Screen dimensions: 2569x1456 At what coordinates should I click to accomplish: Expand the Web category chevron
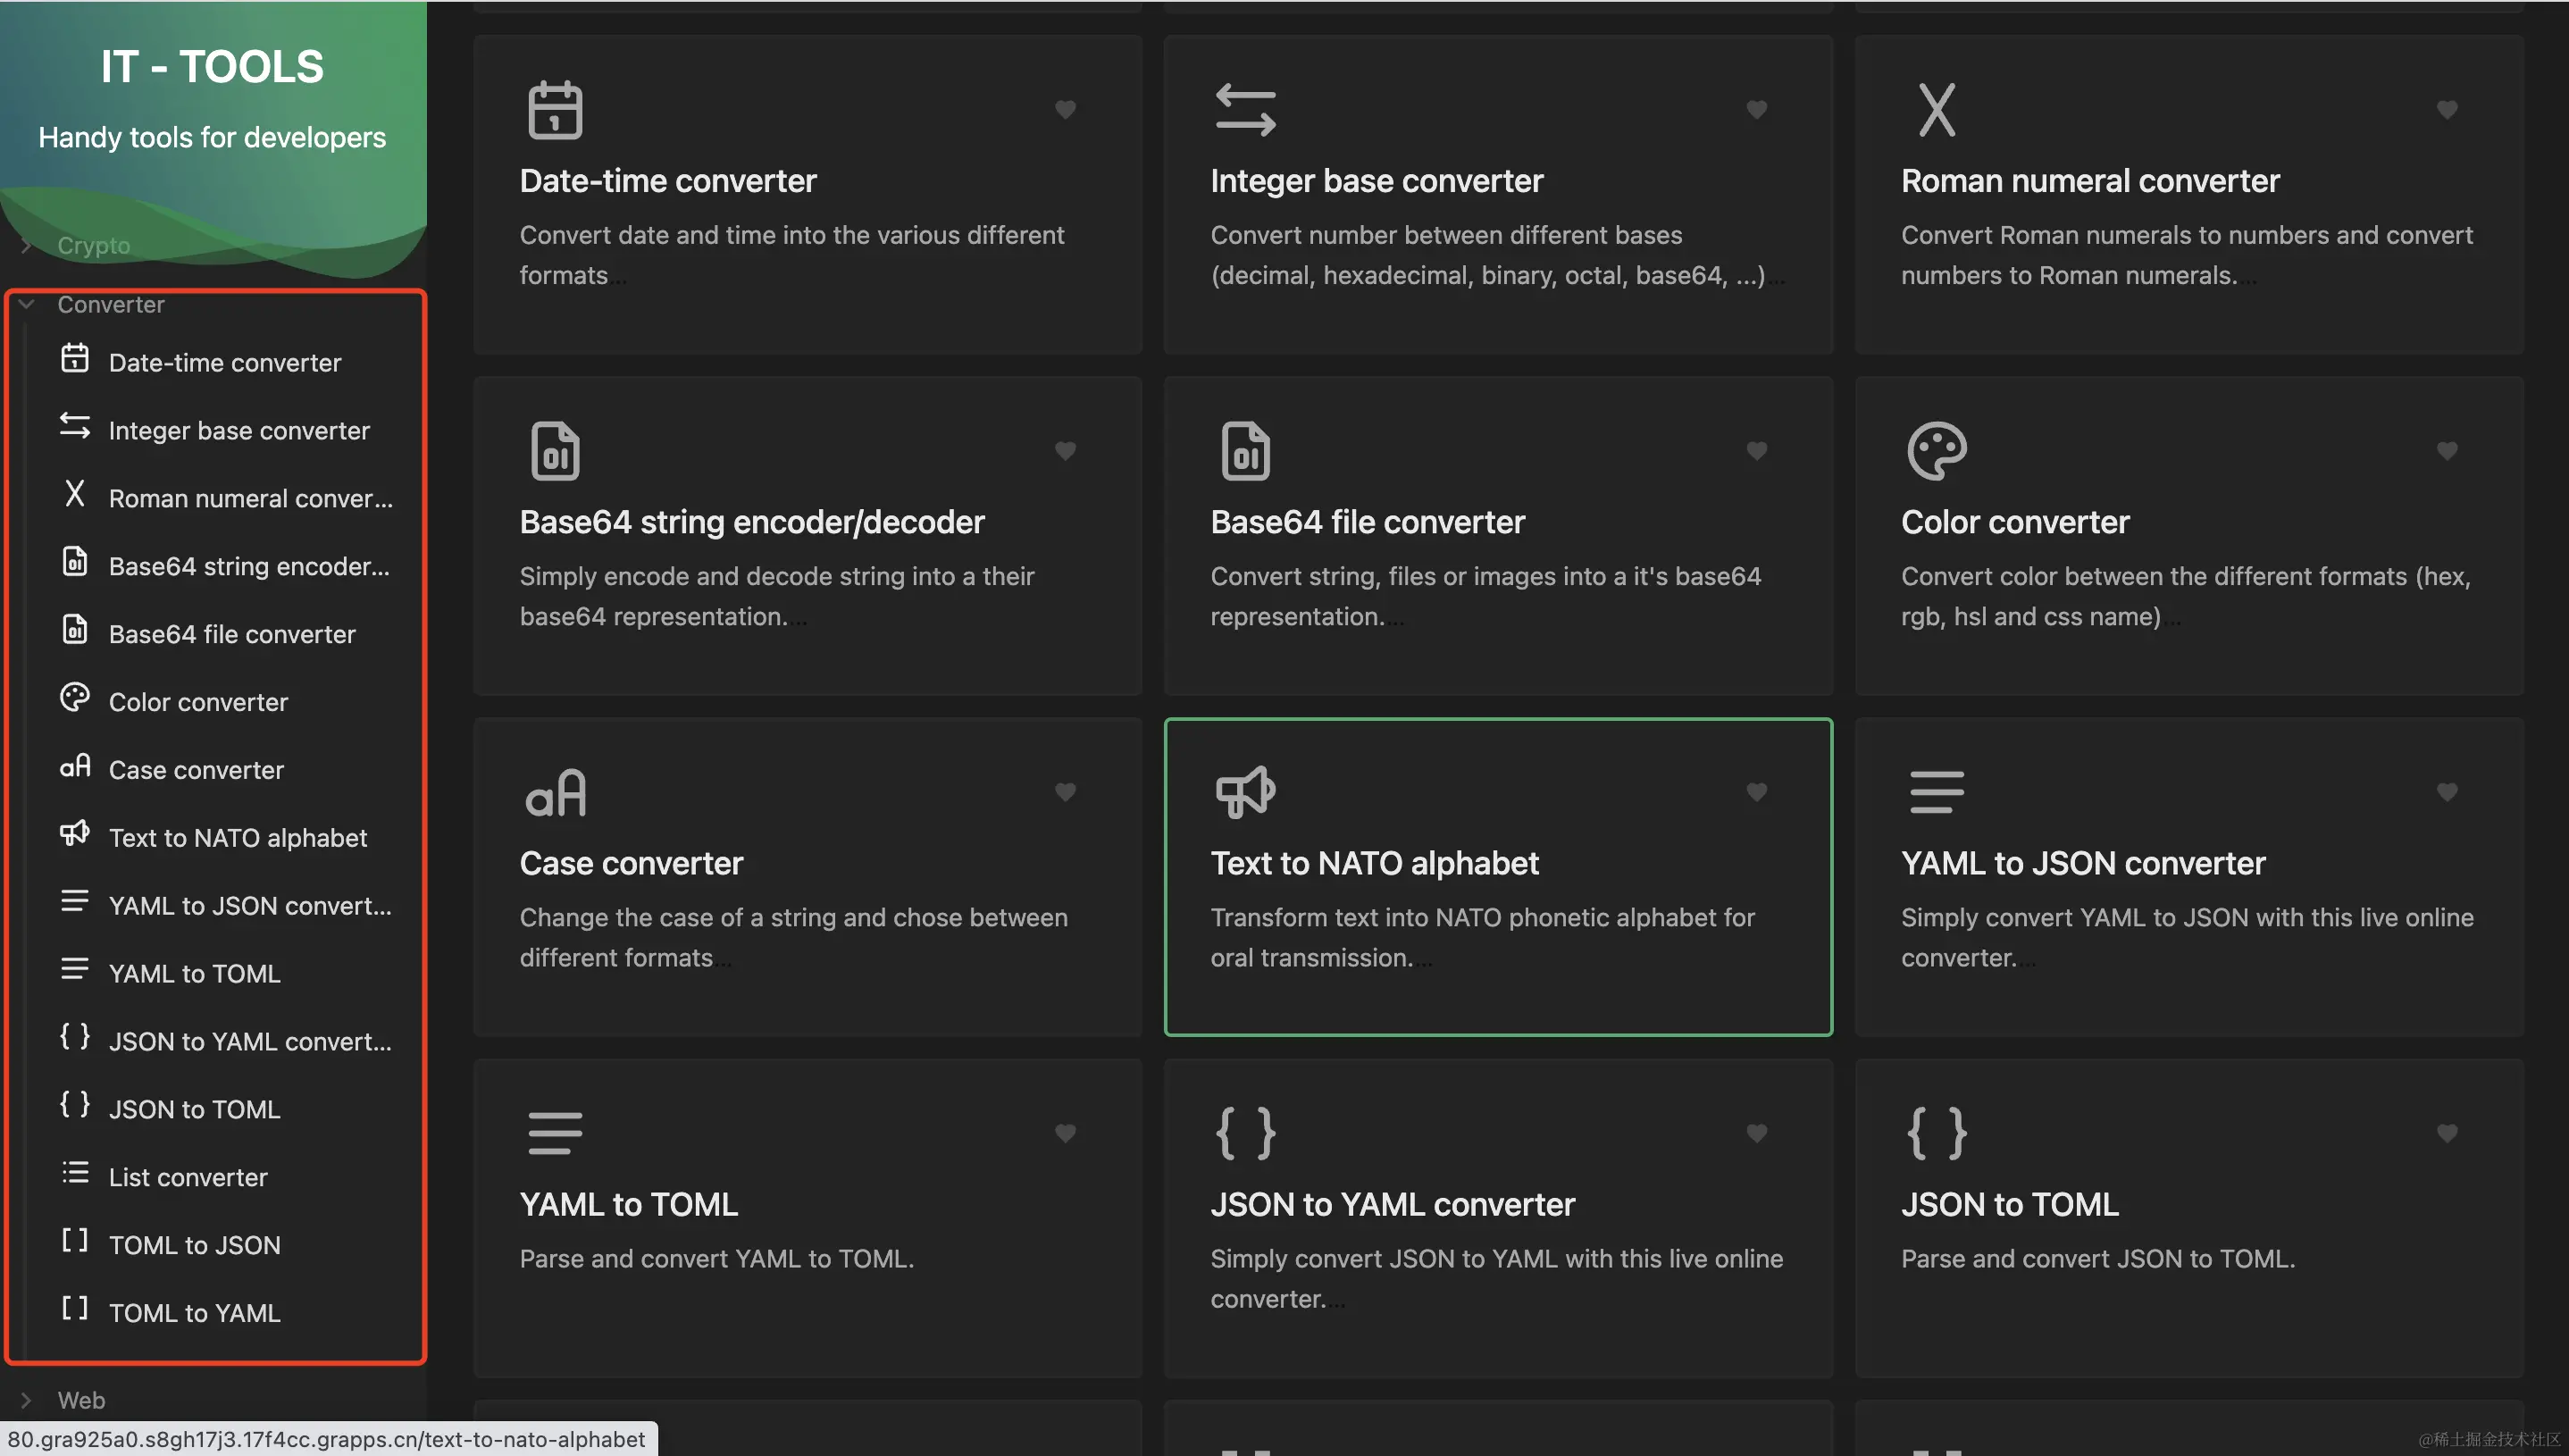click(27, 1400)
